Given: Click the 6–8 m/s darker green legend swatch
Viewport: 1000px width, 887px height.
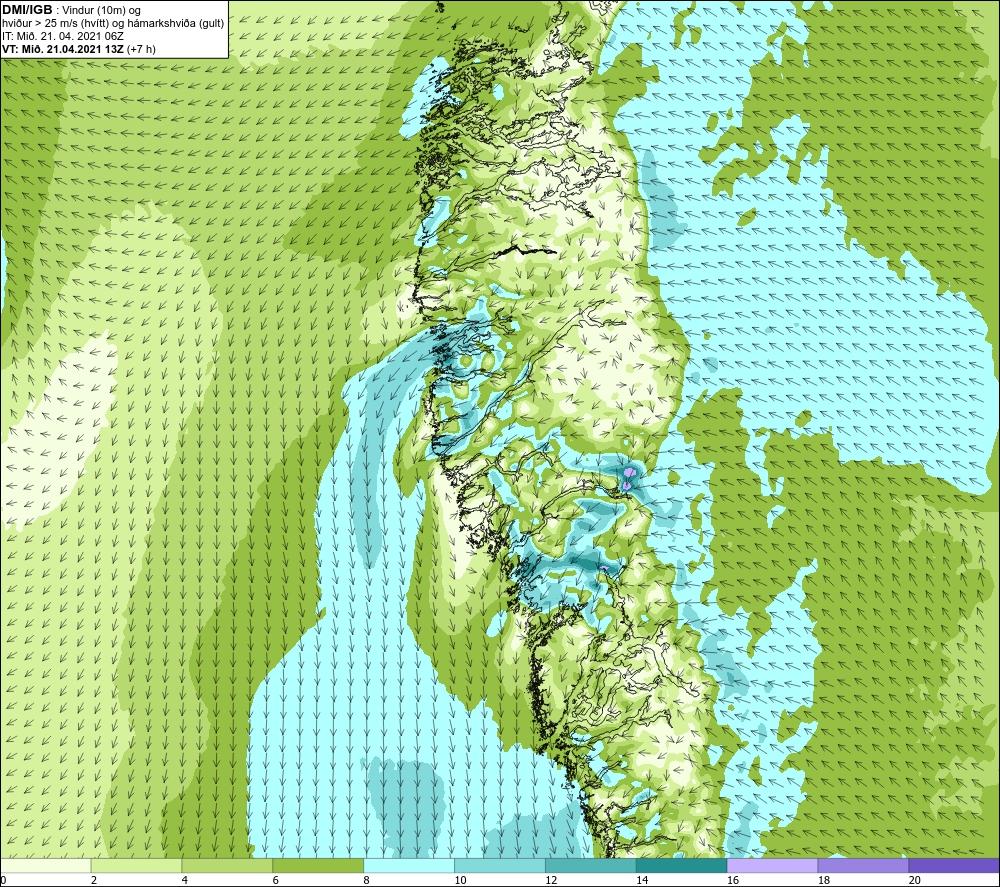Looking at the screenshot, I should (318, 865).
